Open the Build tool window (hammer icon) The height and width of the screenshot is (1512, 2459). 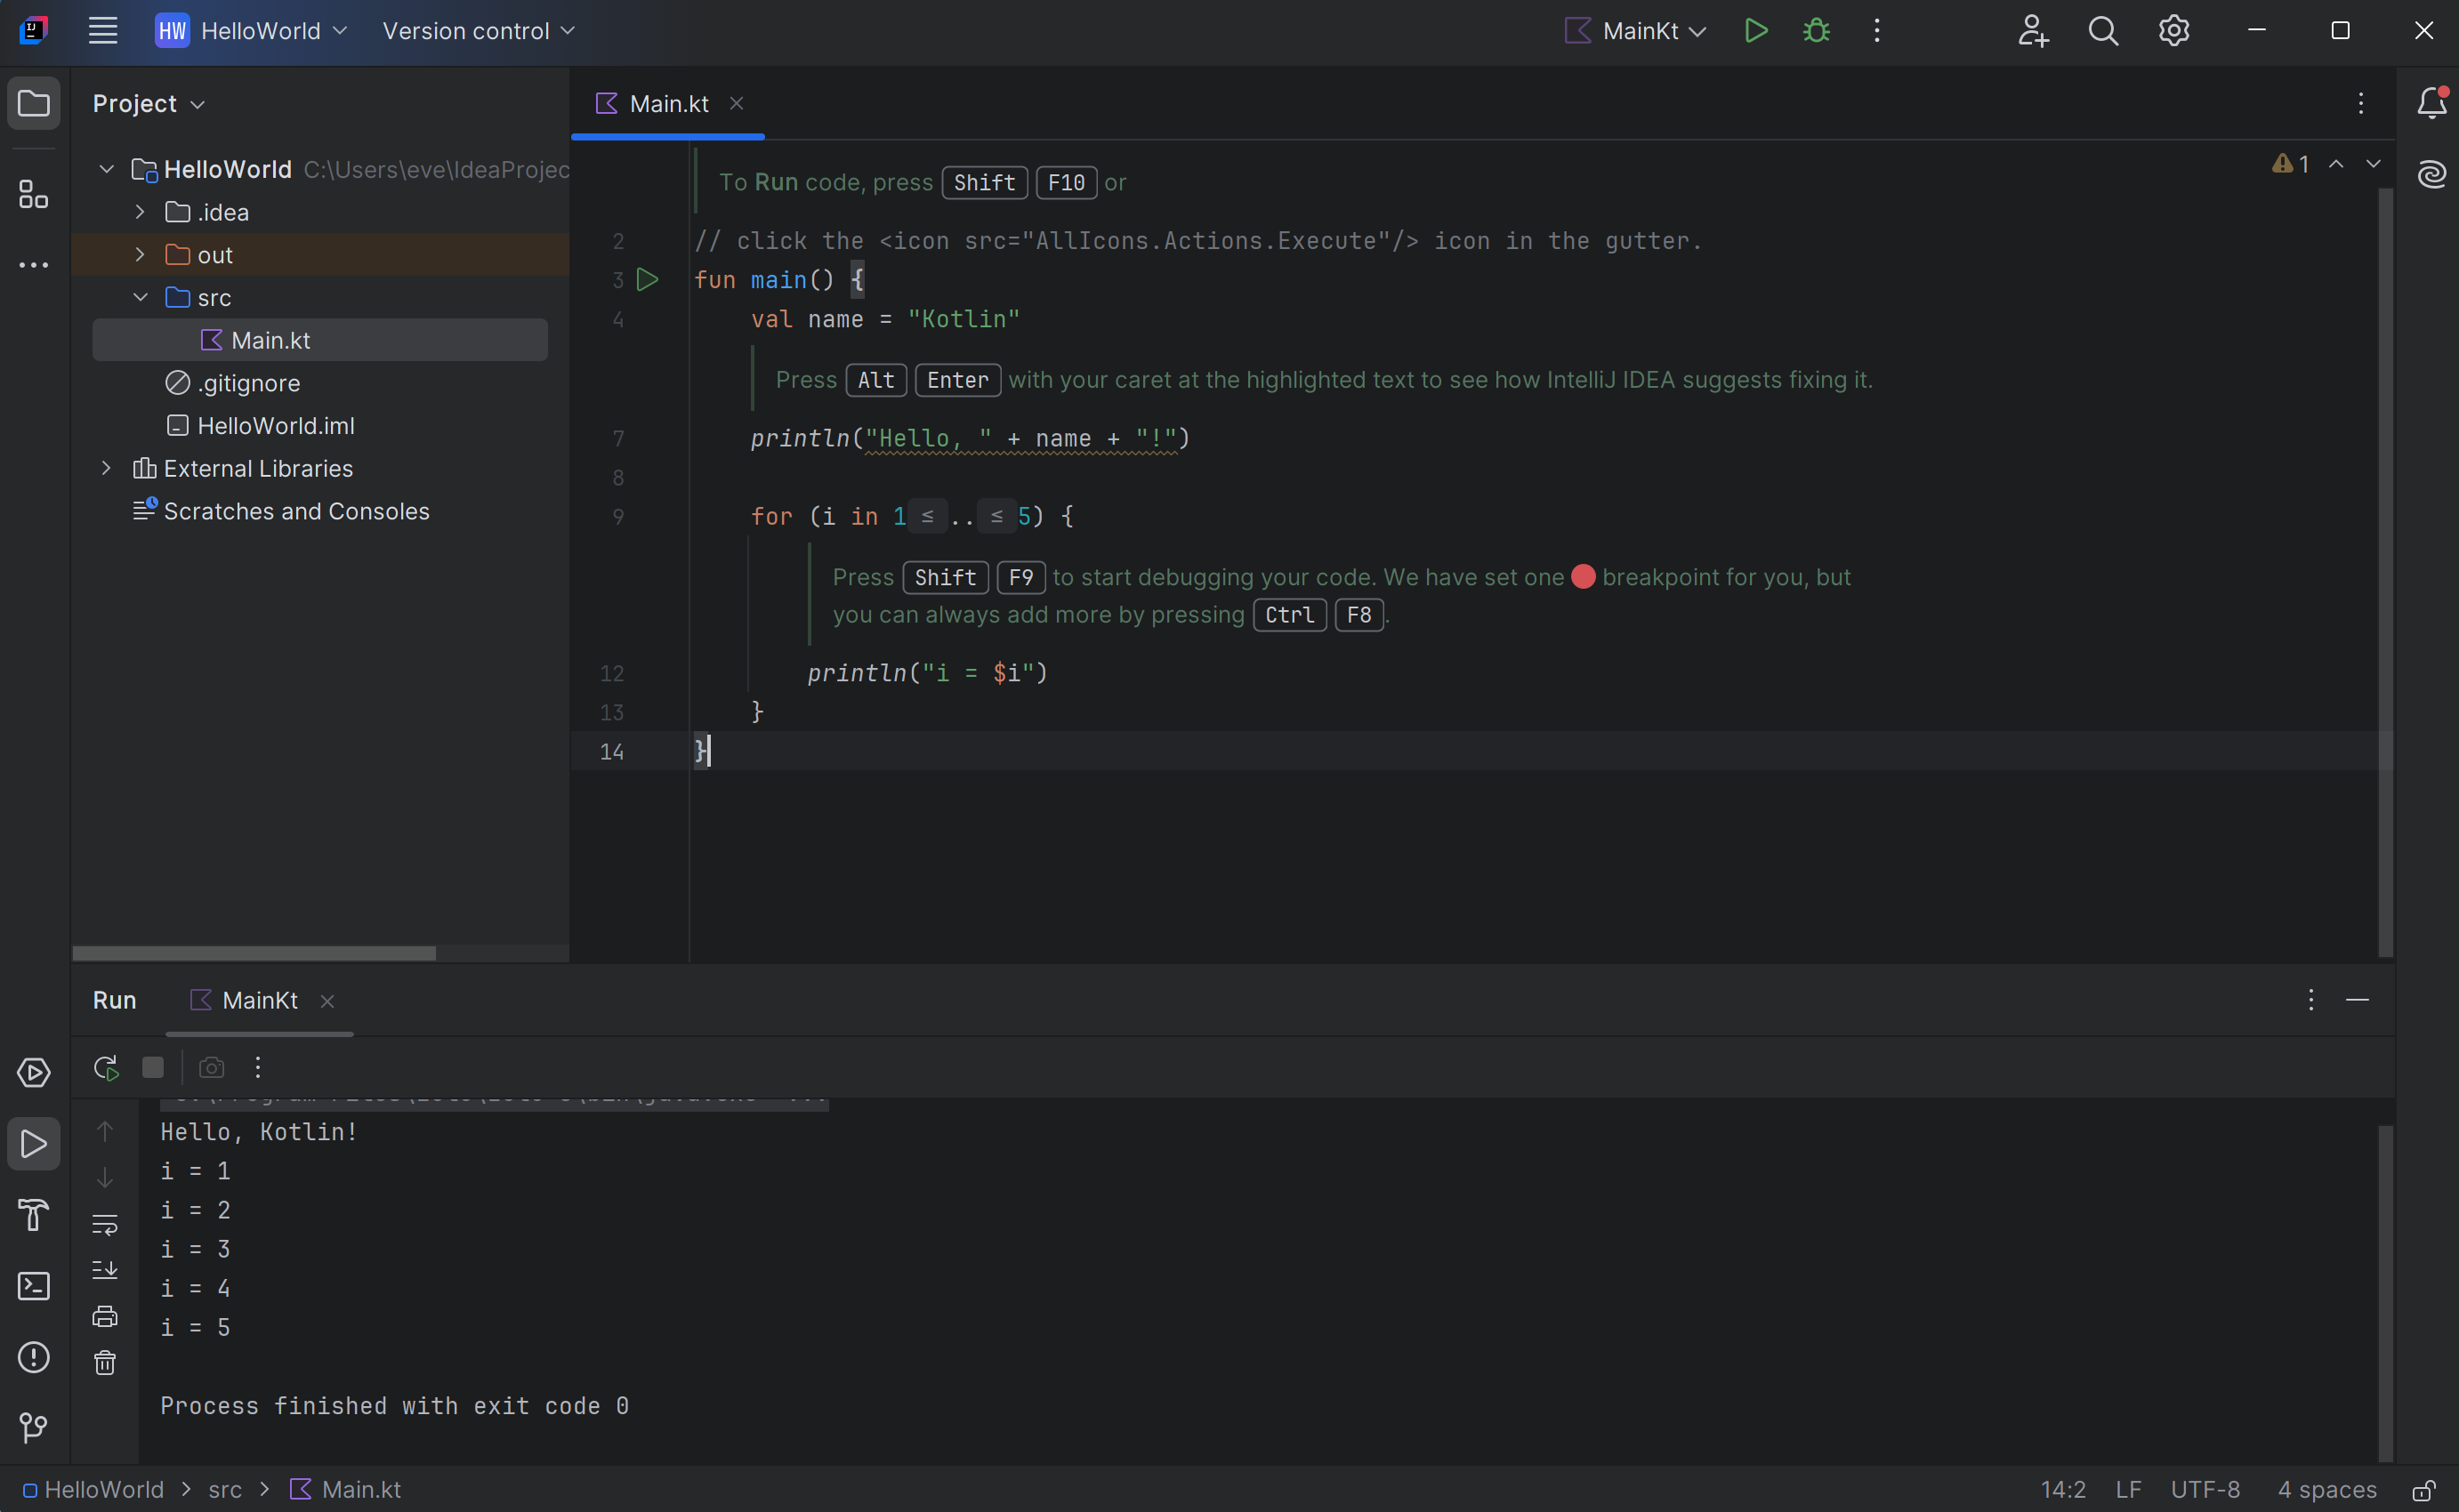coord(33,1216)
